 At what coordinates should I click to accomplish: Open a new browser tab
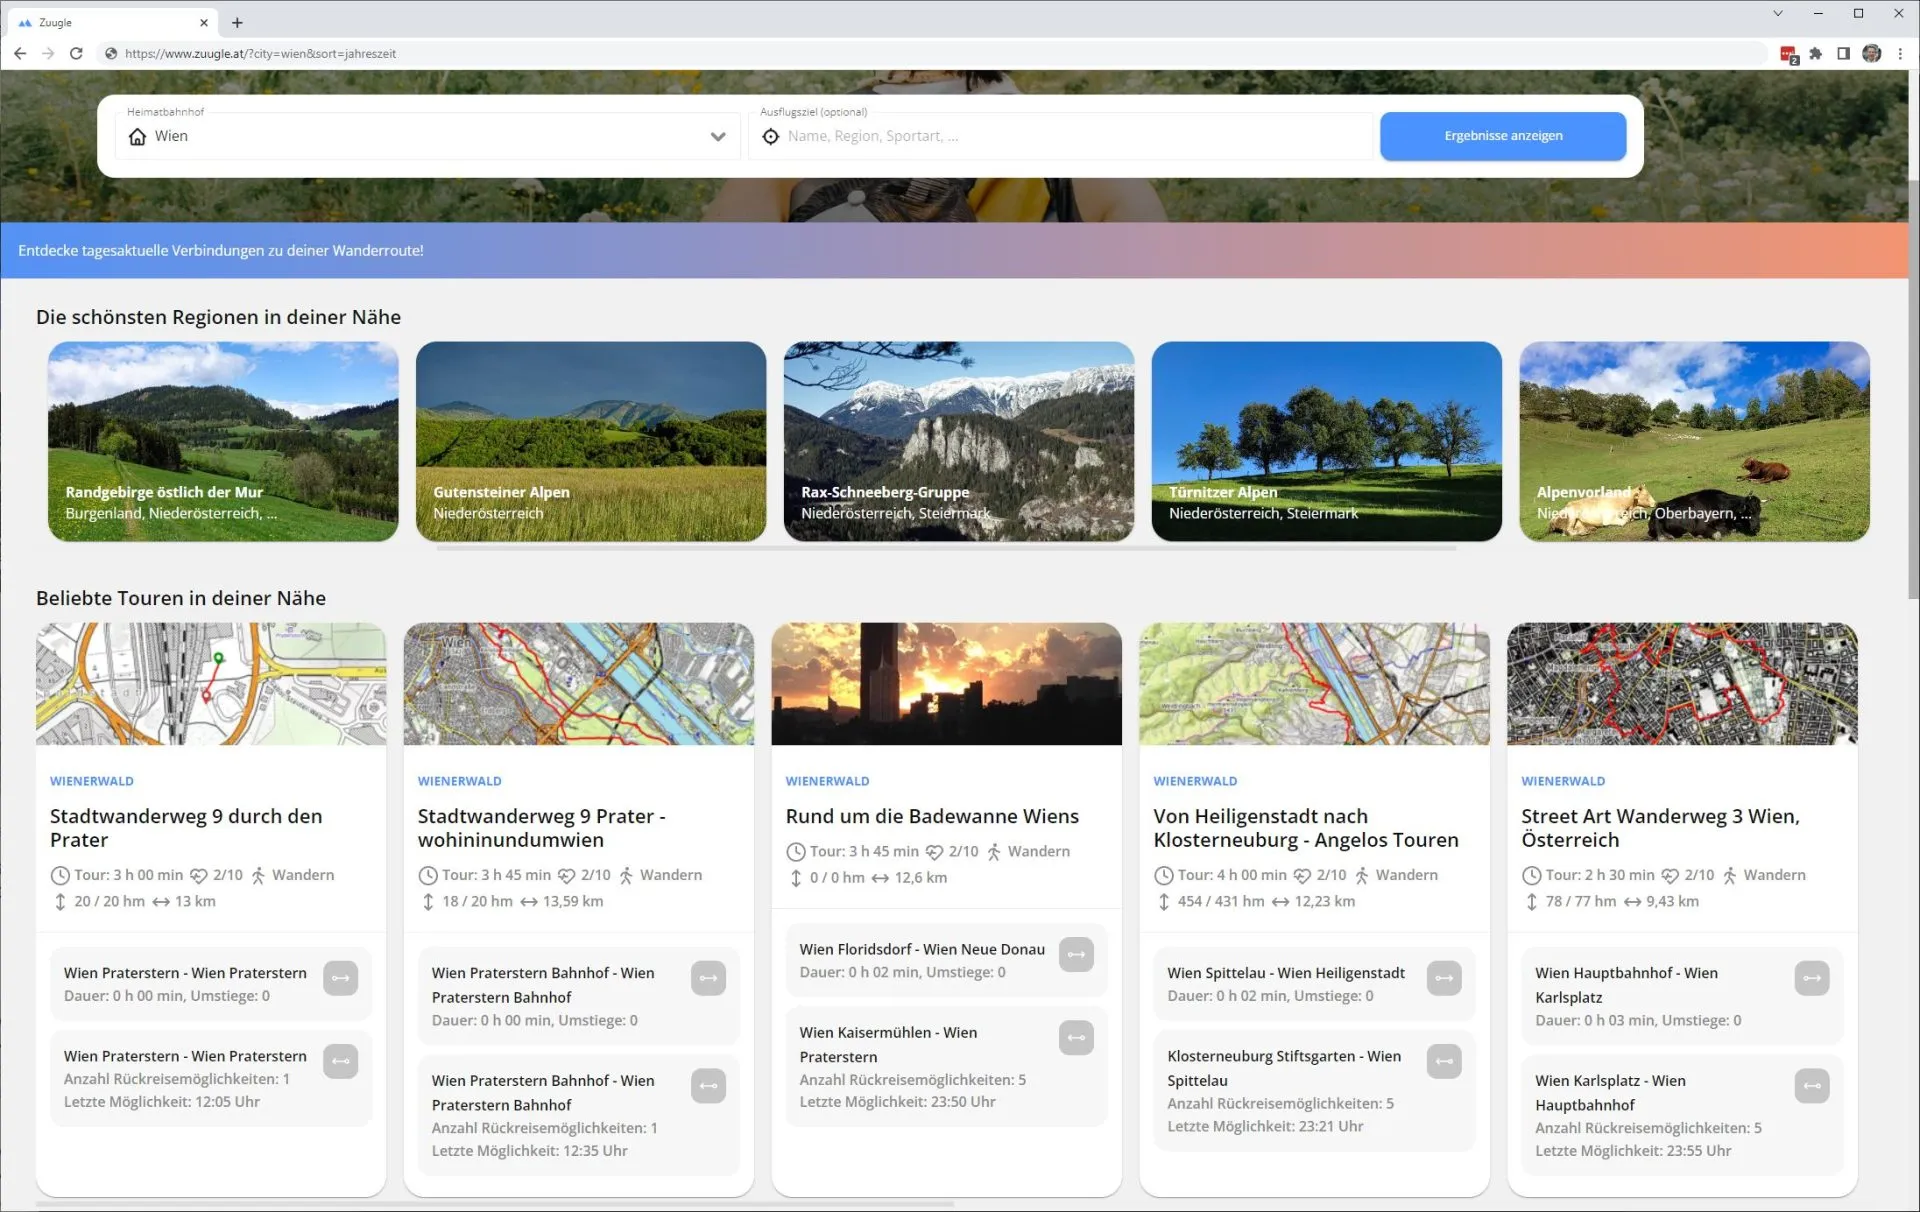[237, 22]
